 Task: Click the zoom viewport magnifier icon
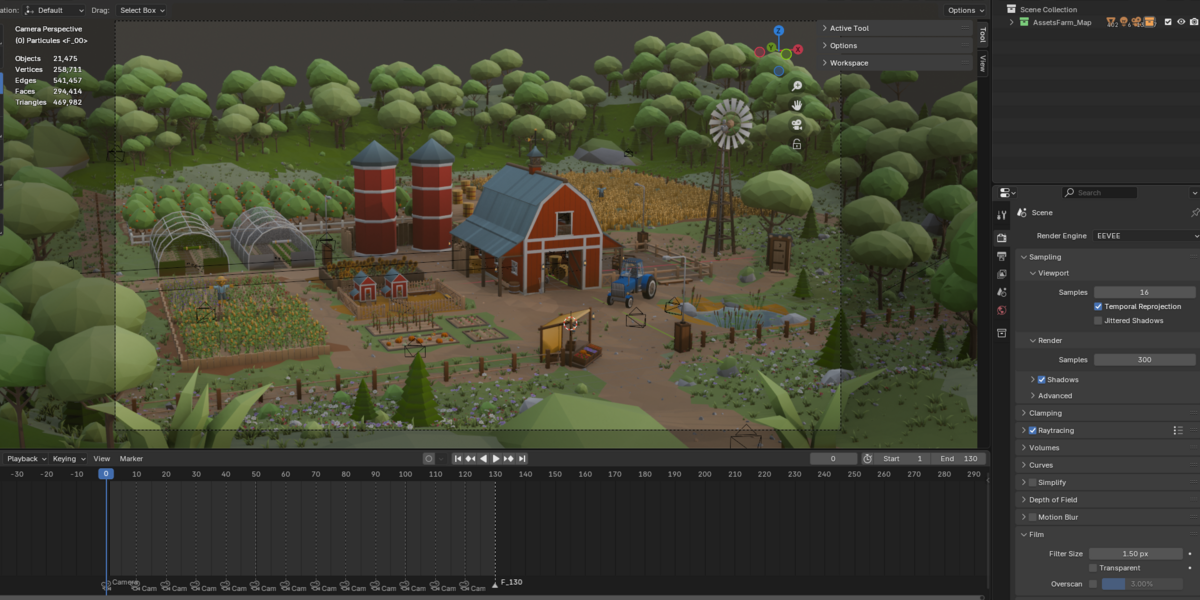pos(797,87)
